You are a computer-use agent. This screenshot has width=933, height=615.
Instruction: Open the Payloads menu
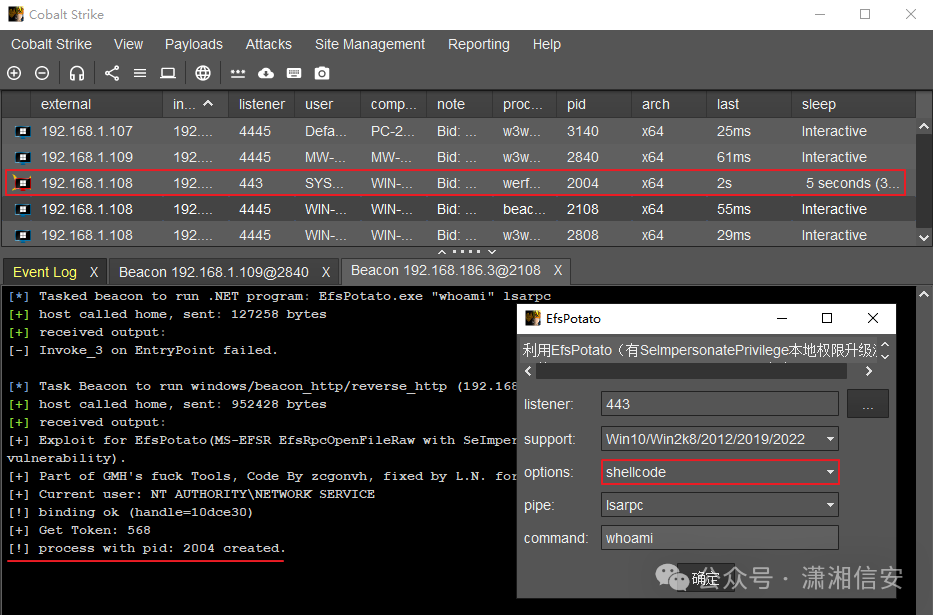[193, 45]
